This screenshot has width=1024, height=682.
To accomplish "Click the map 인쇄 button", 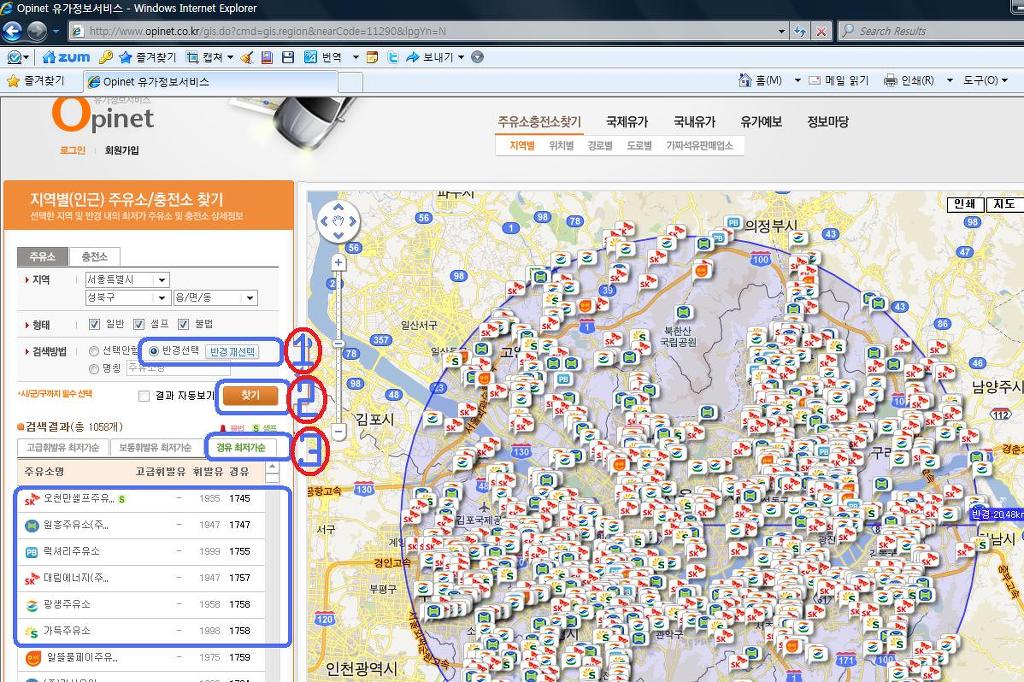I will tap(965, 204).
